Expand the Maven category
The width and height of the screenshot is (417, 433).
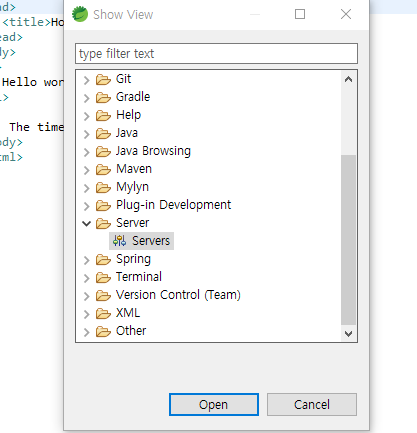86,170
